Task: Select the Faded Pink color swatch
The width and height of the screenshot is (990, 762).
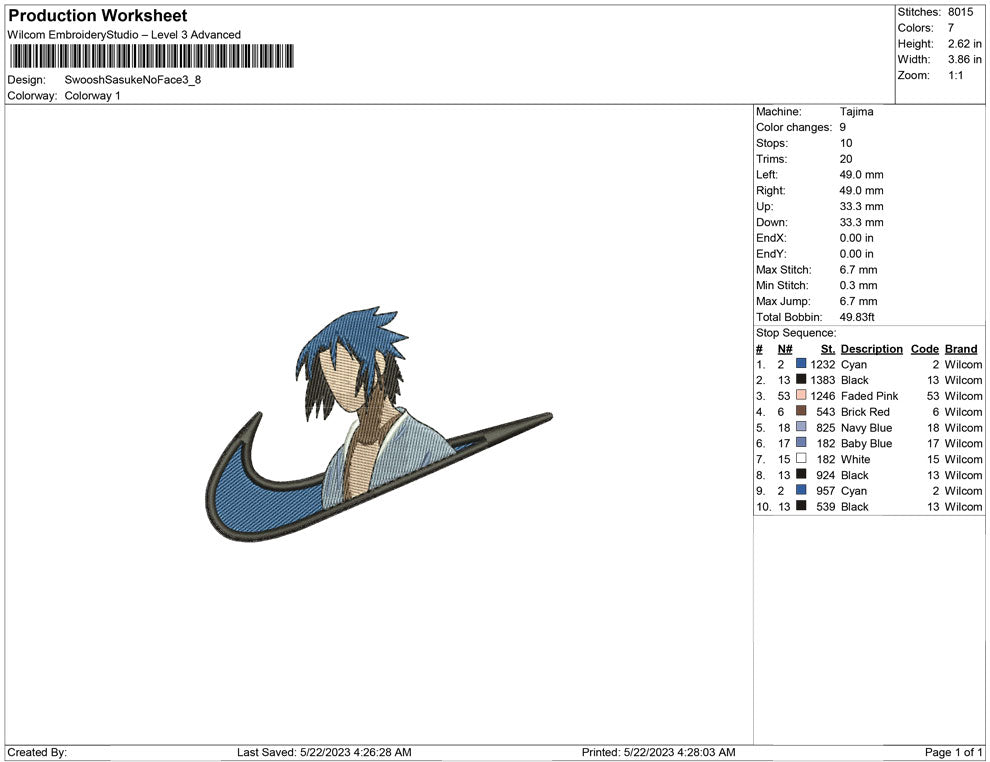Action: point(801,395)
